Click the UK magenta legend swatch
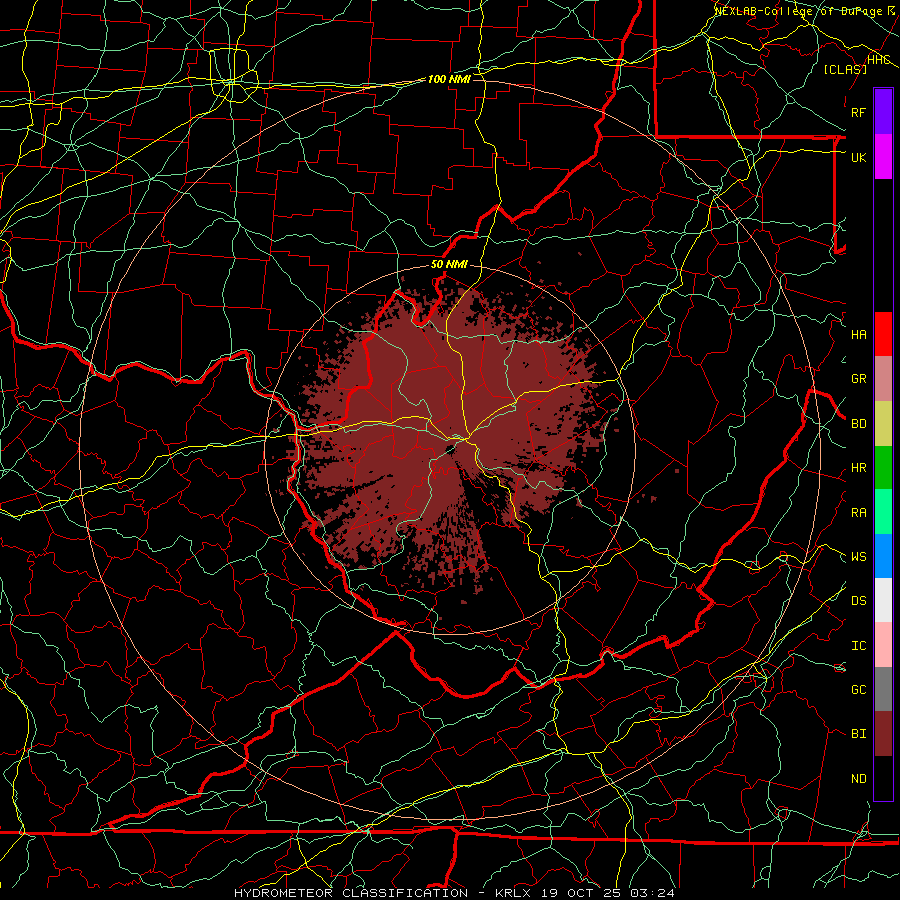This screenshot has width=900, height=900. pyautogui.click(x=883, y=157)
